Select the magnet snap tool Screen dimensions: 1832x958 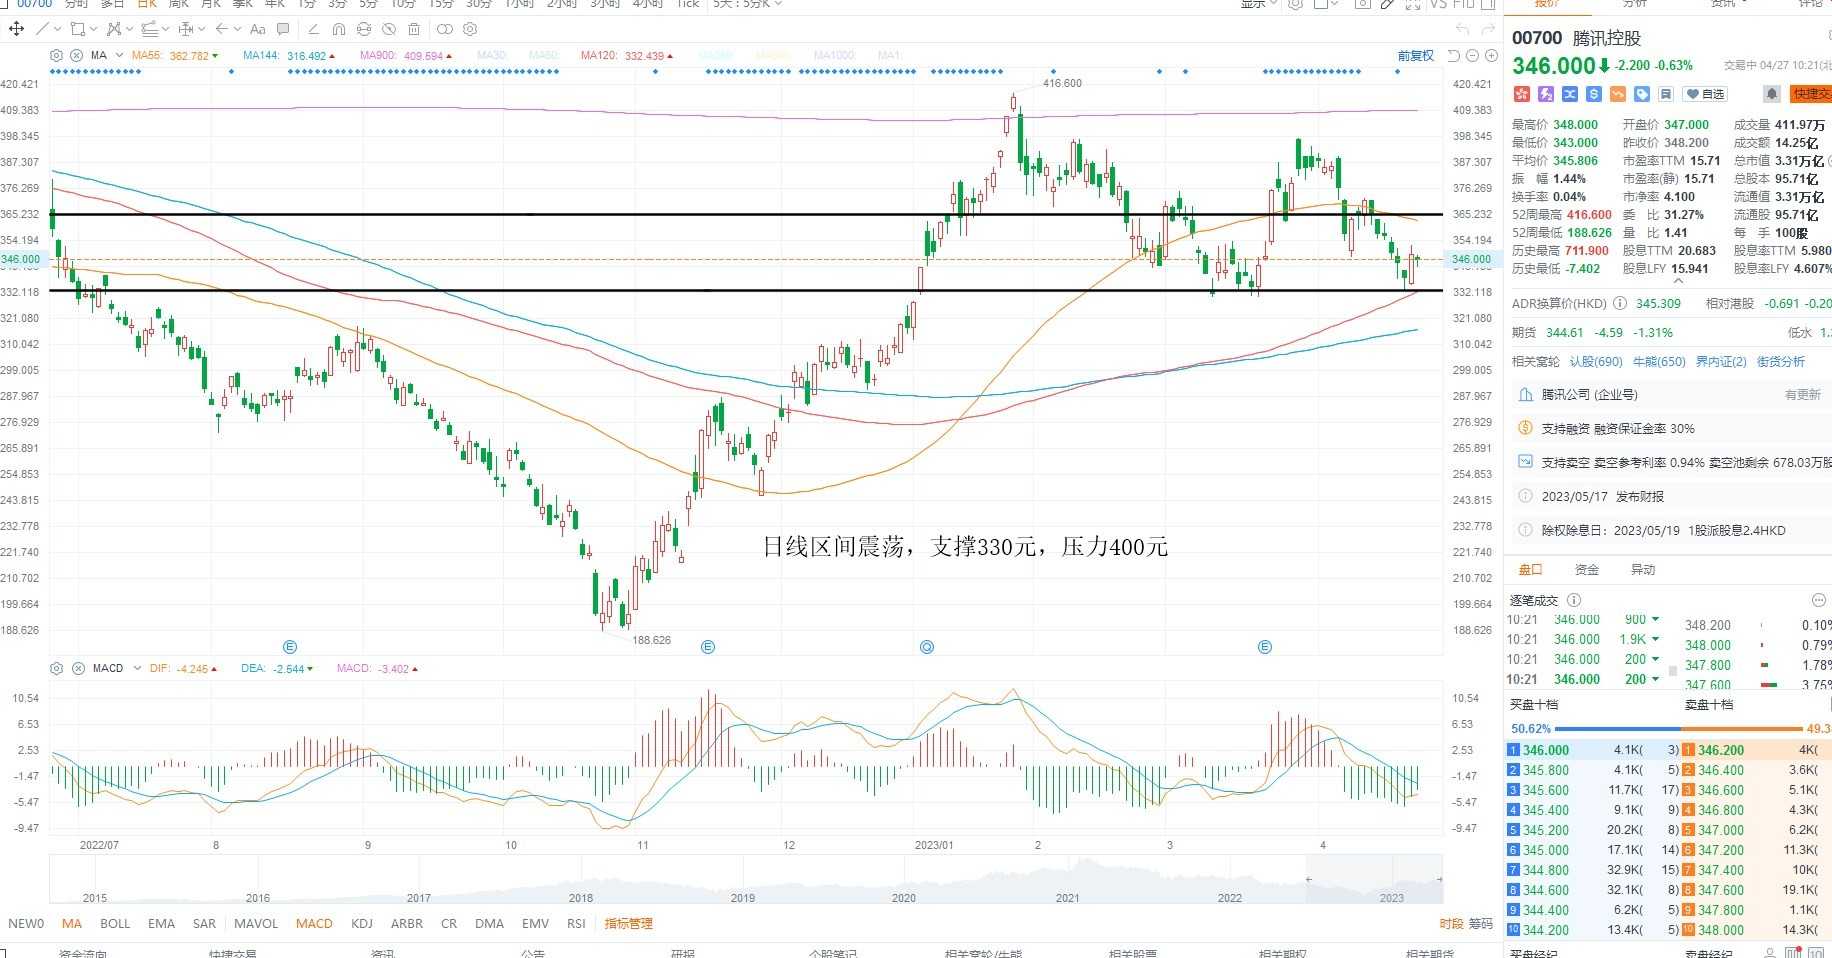[x=339, y=29]
